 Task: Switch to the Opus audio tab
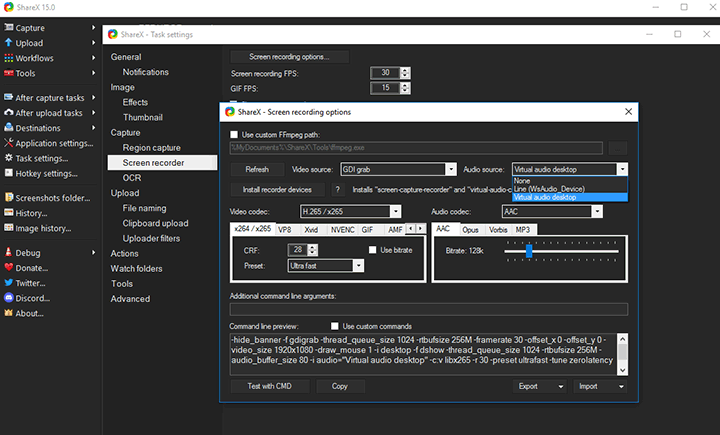coord(472,229)
